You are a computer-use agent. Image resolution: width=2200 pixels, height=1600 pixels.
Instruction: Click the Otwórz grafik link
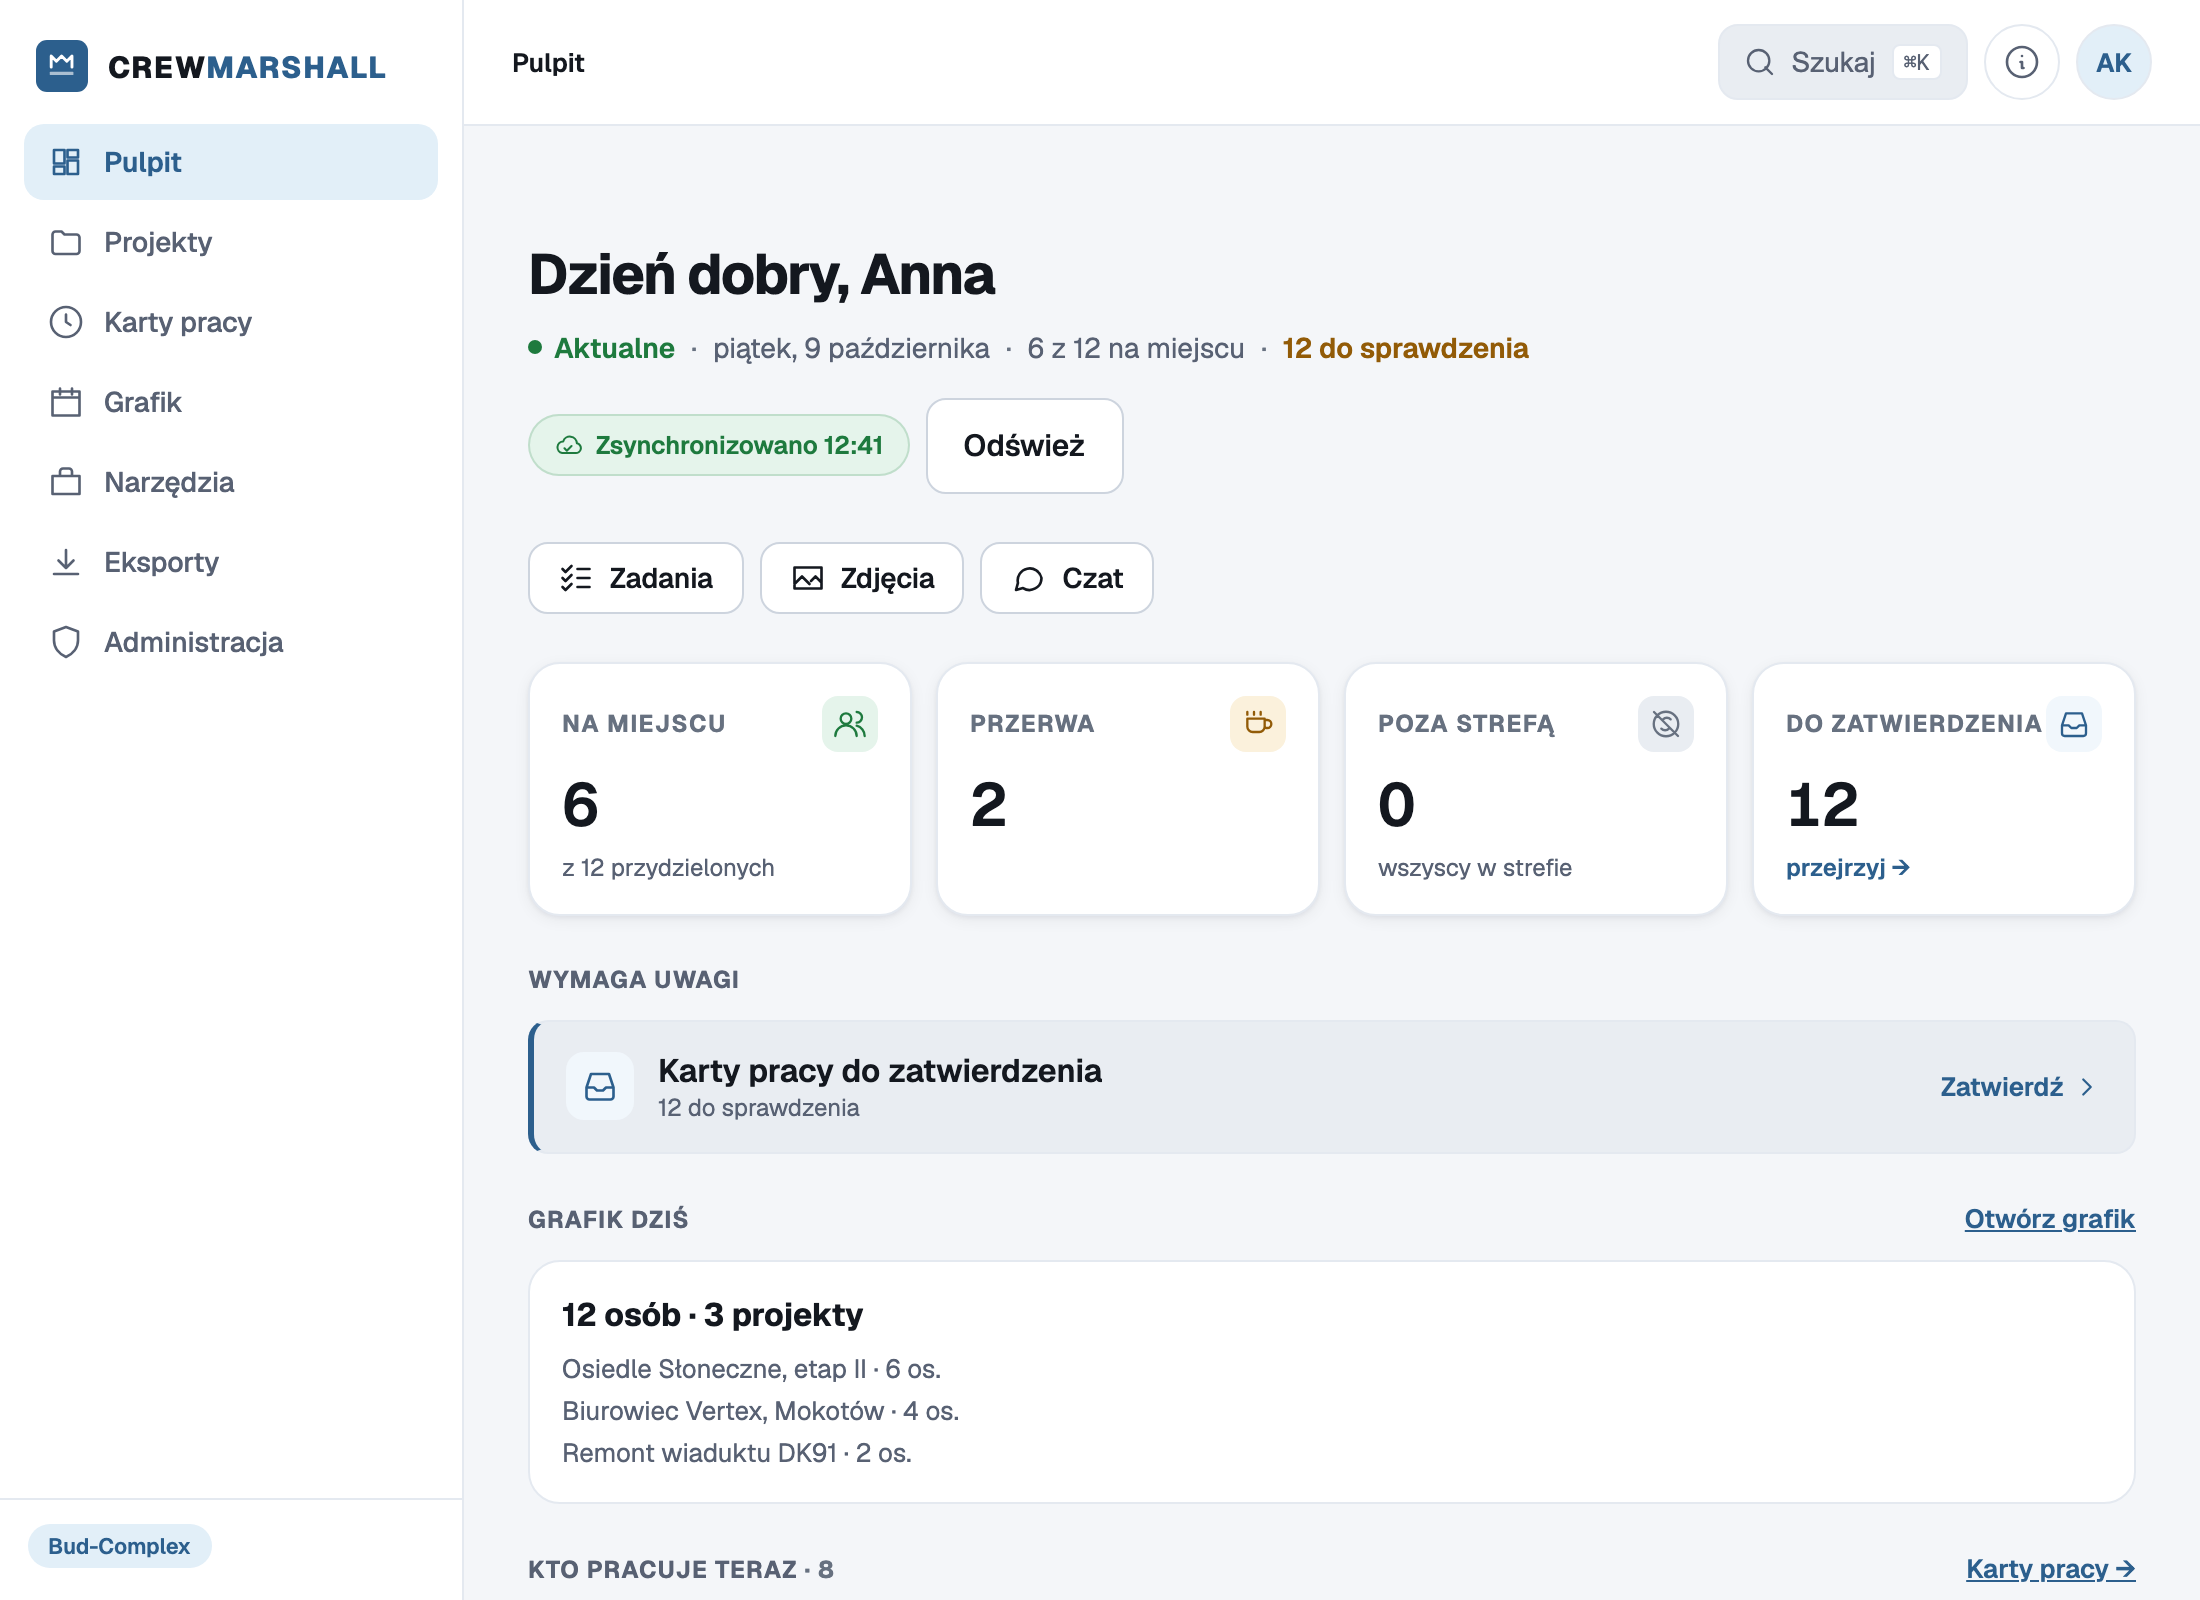[x=2049, y=1219]
